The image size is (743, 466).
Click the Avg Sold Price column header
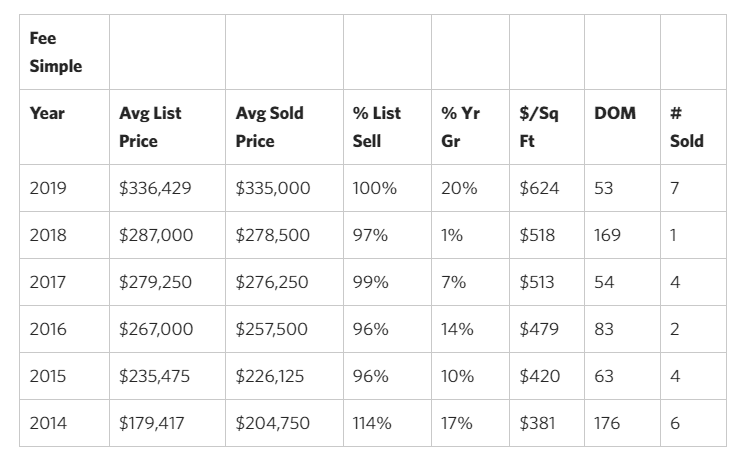[269, 127]
